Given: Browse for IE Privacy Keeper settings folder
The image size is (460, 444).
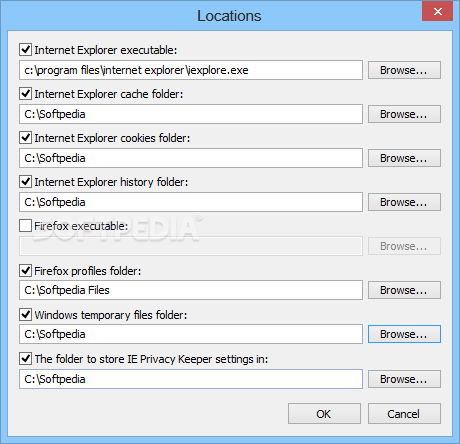Looking at the screenshot, I should pos(404,379).
